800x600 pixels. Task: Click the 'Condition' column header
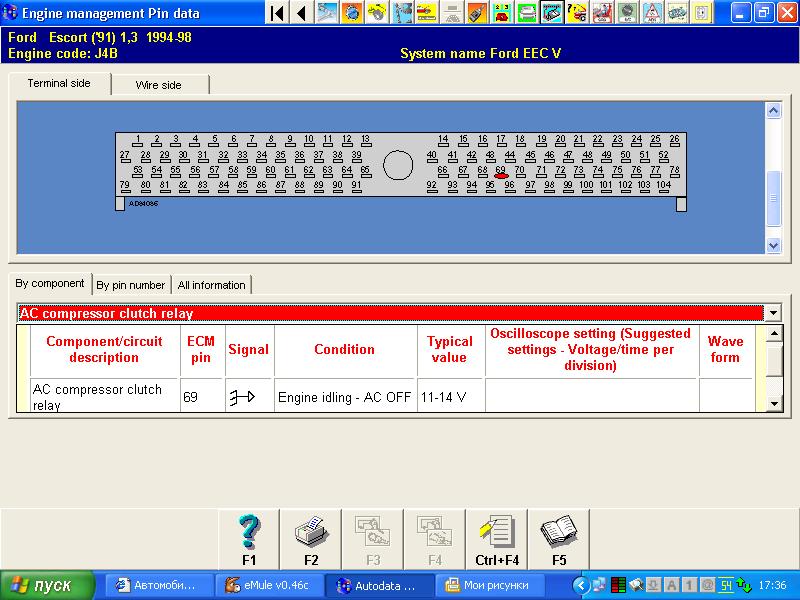point(345,349)
